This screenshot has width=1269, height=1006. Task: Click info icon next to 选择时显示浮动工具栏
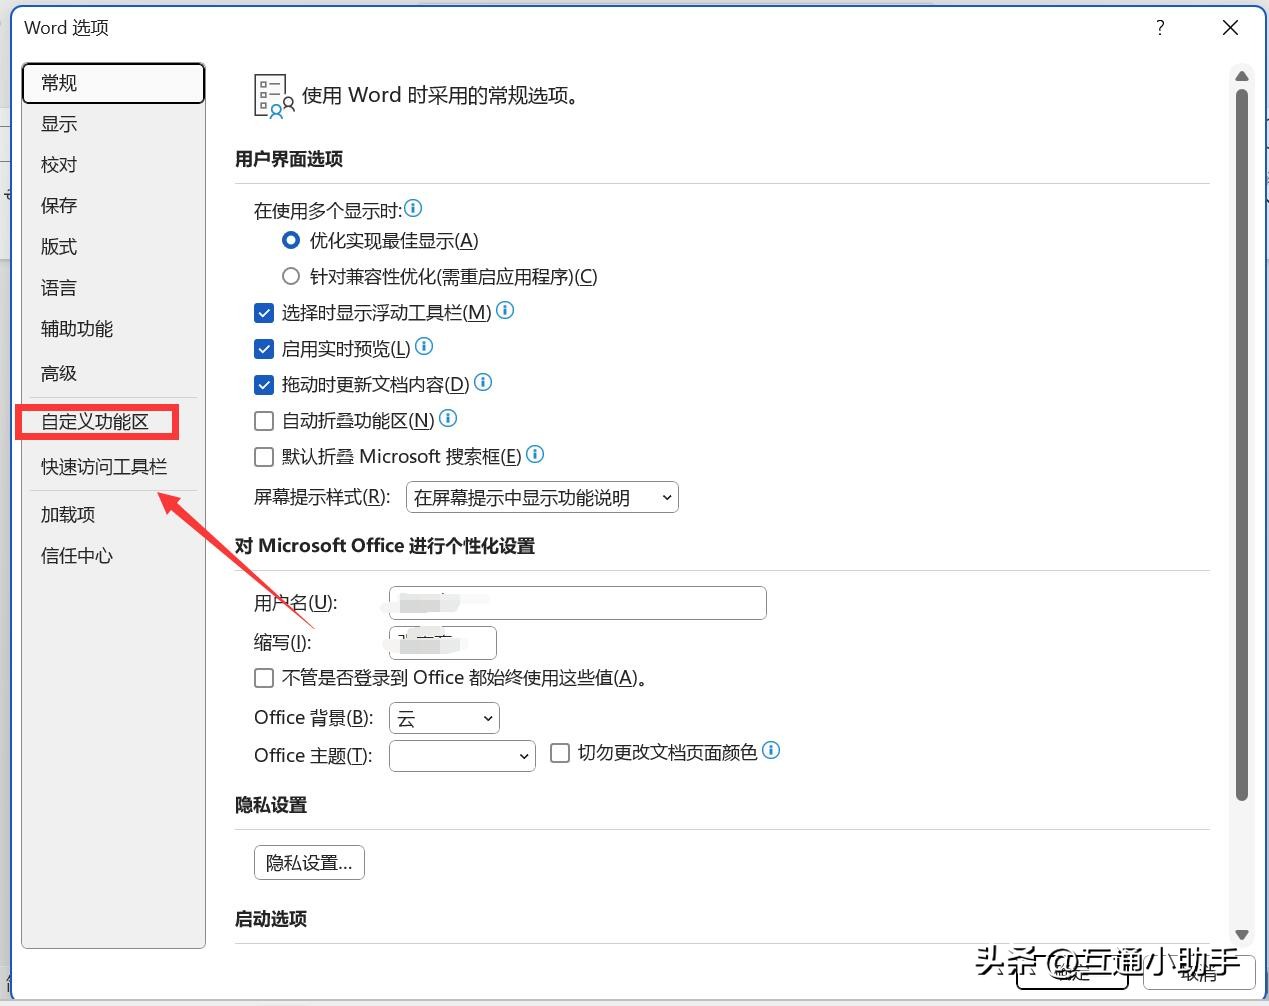[x=505, y=311]
